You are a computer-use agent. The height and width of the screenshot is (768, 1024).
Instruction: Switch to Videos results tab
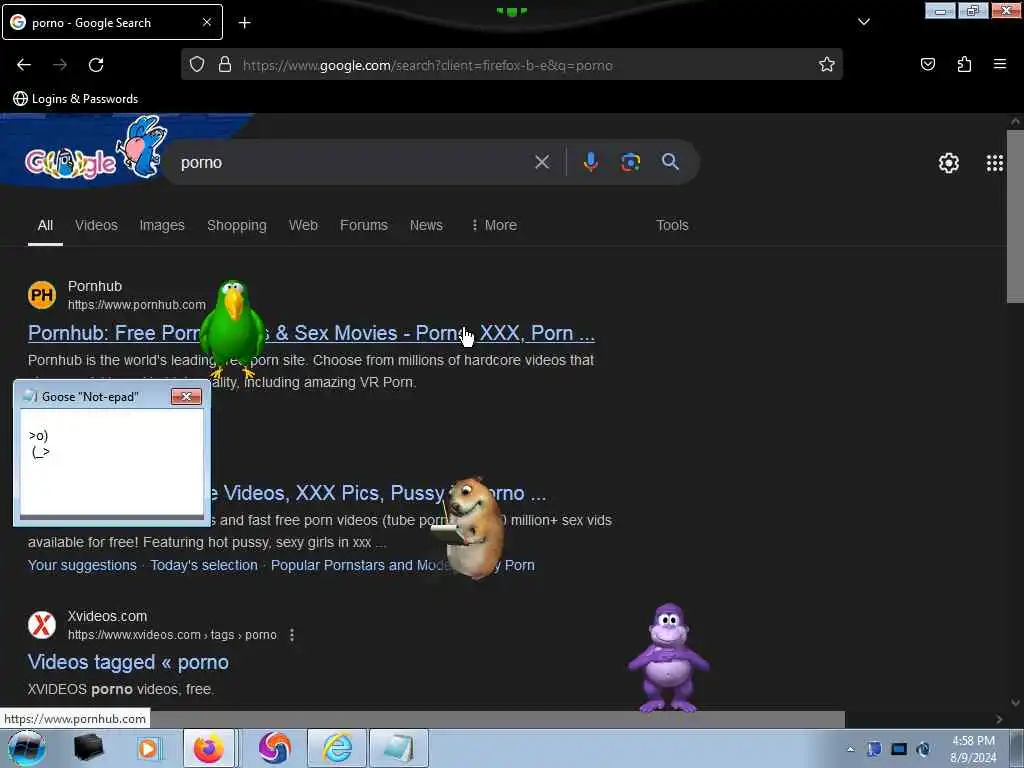96,225
